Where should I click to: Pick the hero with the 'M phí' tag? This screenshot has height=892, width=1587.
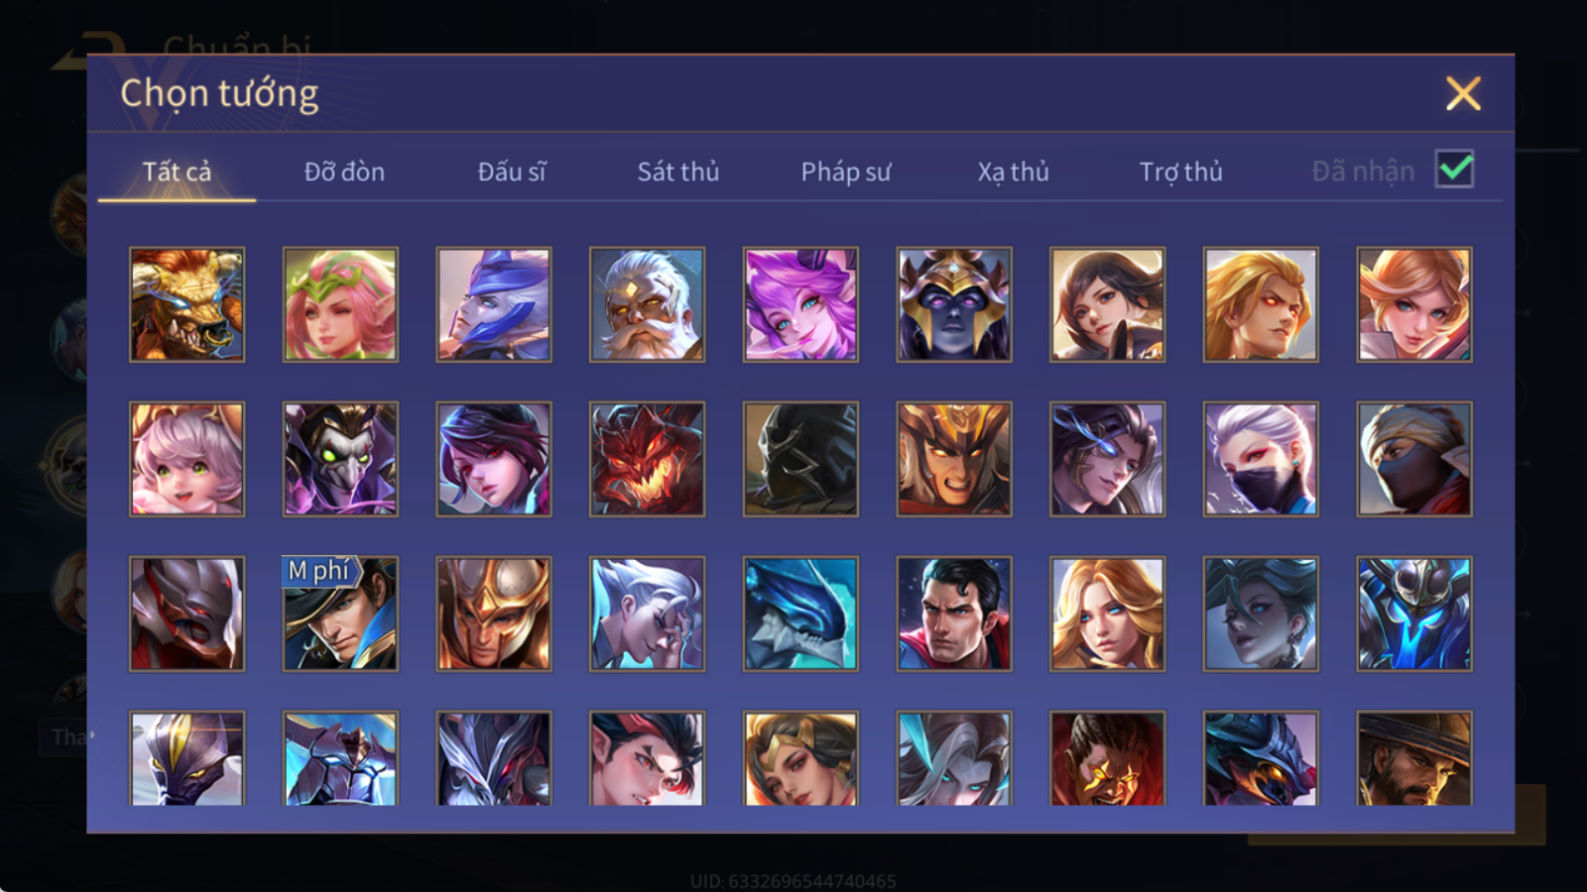pos(340,614)
